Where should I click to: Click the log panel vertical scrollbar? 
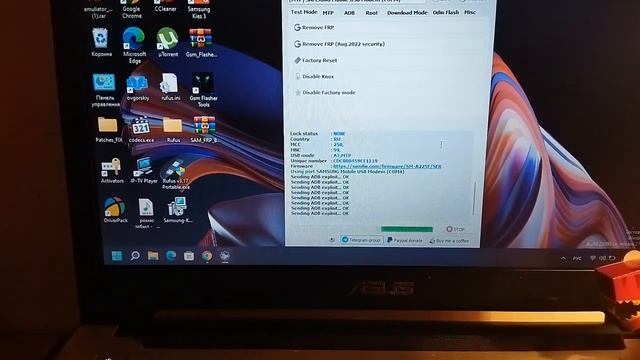[x=473, y=198]
